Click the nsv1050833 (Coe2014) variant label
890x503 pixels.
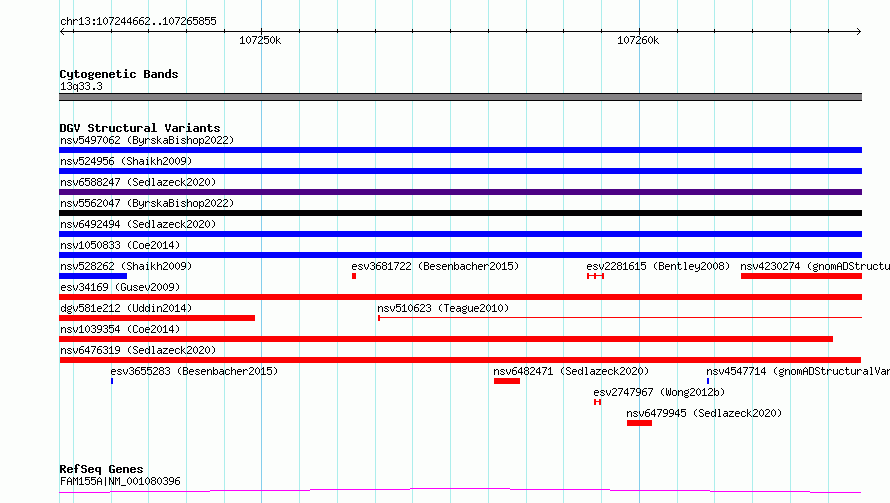[x=120, y=245]
